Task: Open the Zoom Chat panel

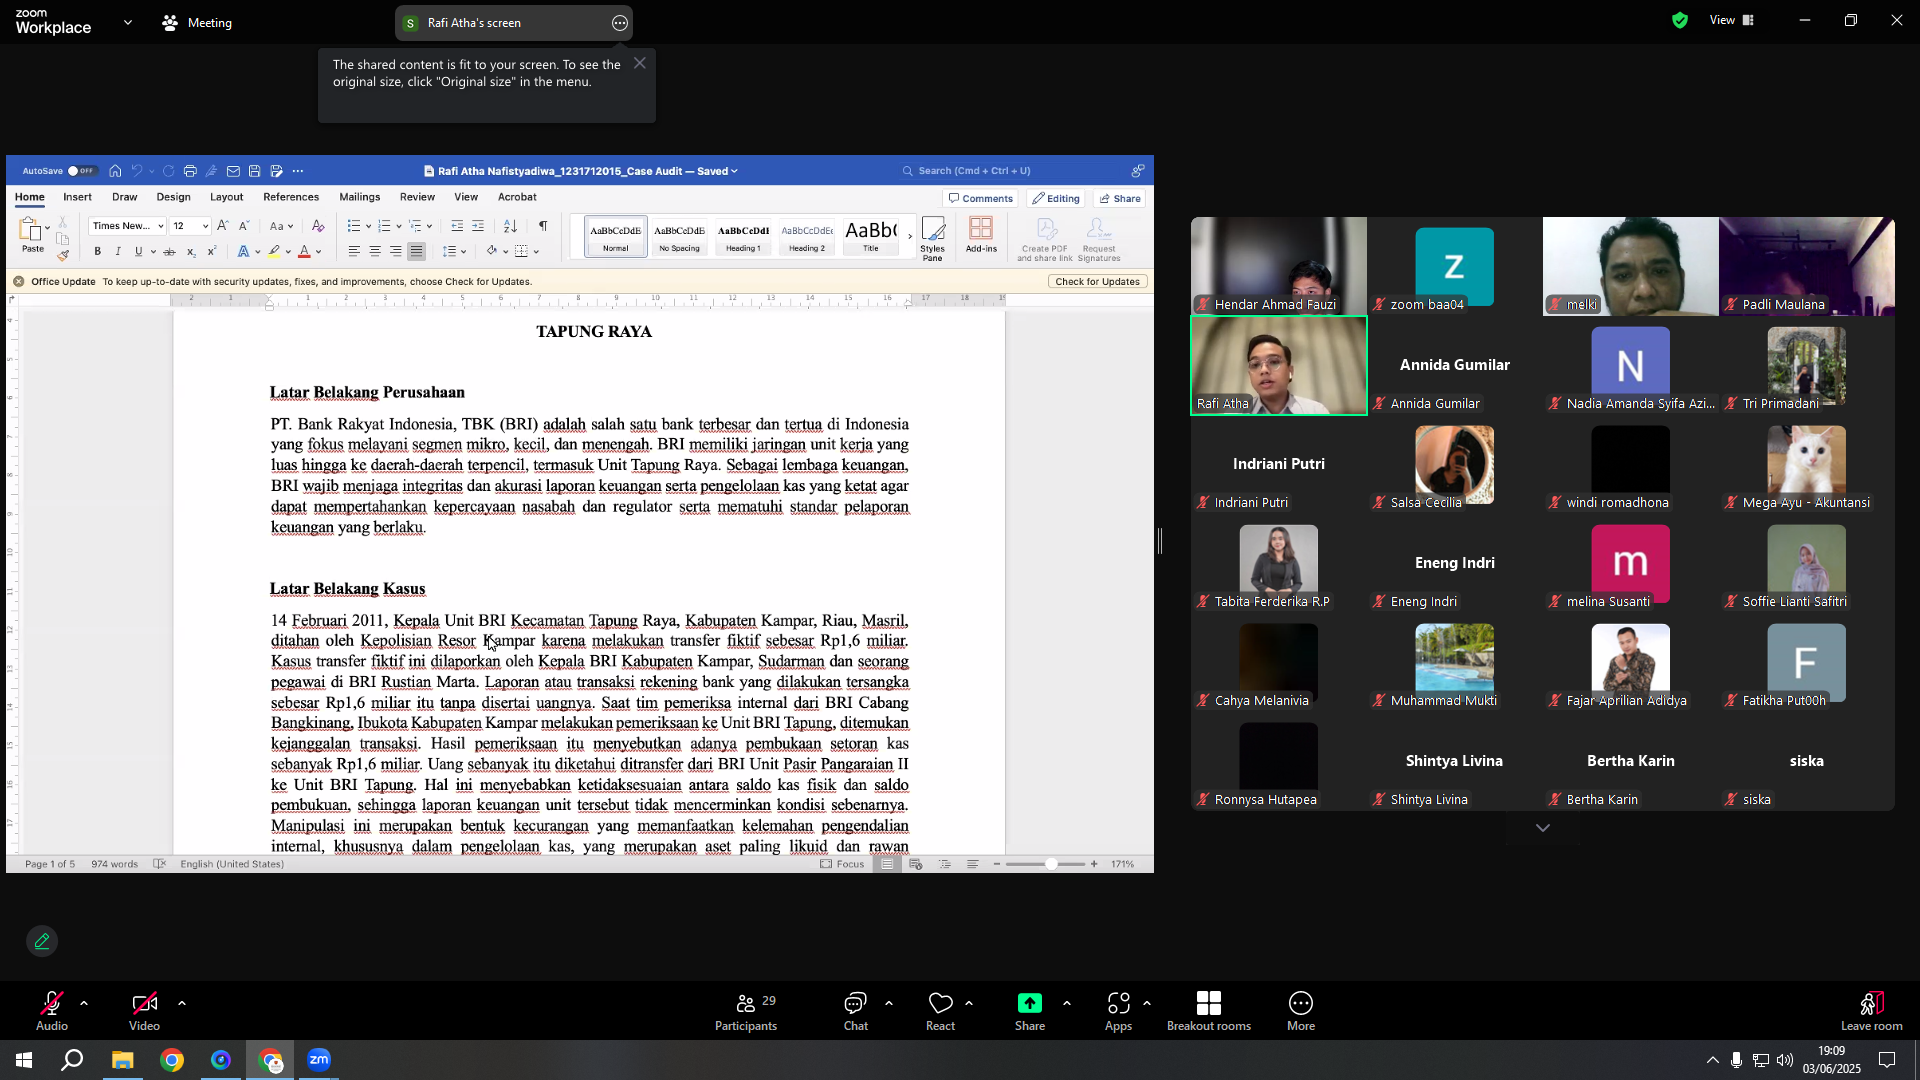Action: click(x=856, y=1010)
